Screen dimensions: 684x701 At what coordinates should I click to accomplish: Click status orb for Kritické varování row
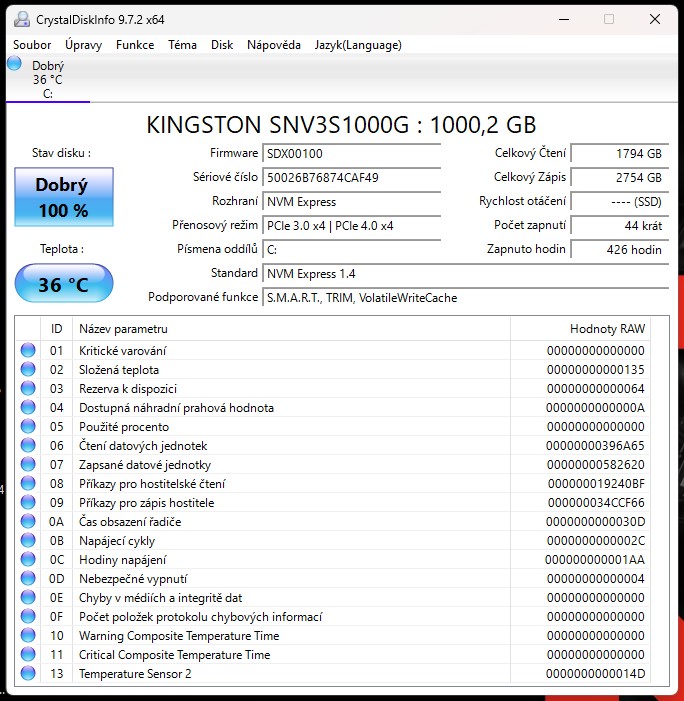(28, 351)
